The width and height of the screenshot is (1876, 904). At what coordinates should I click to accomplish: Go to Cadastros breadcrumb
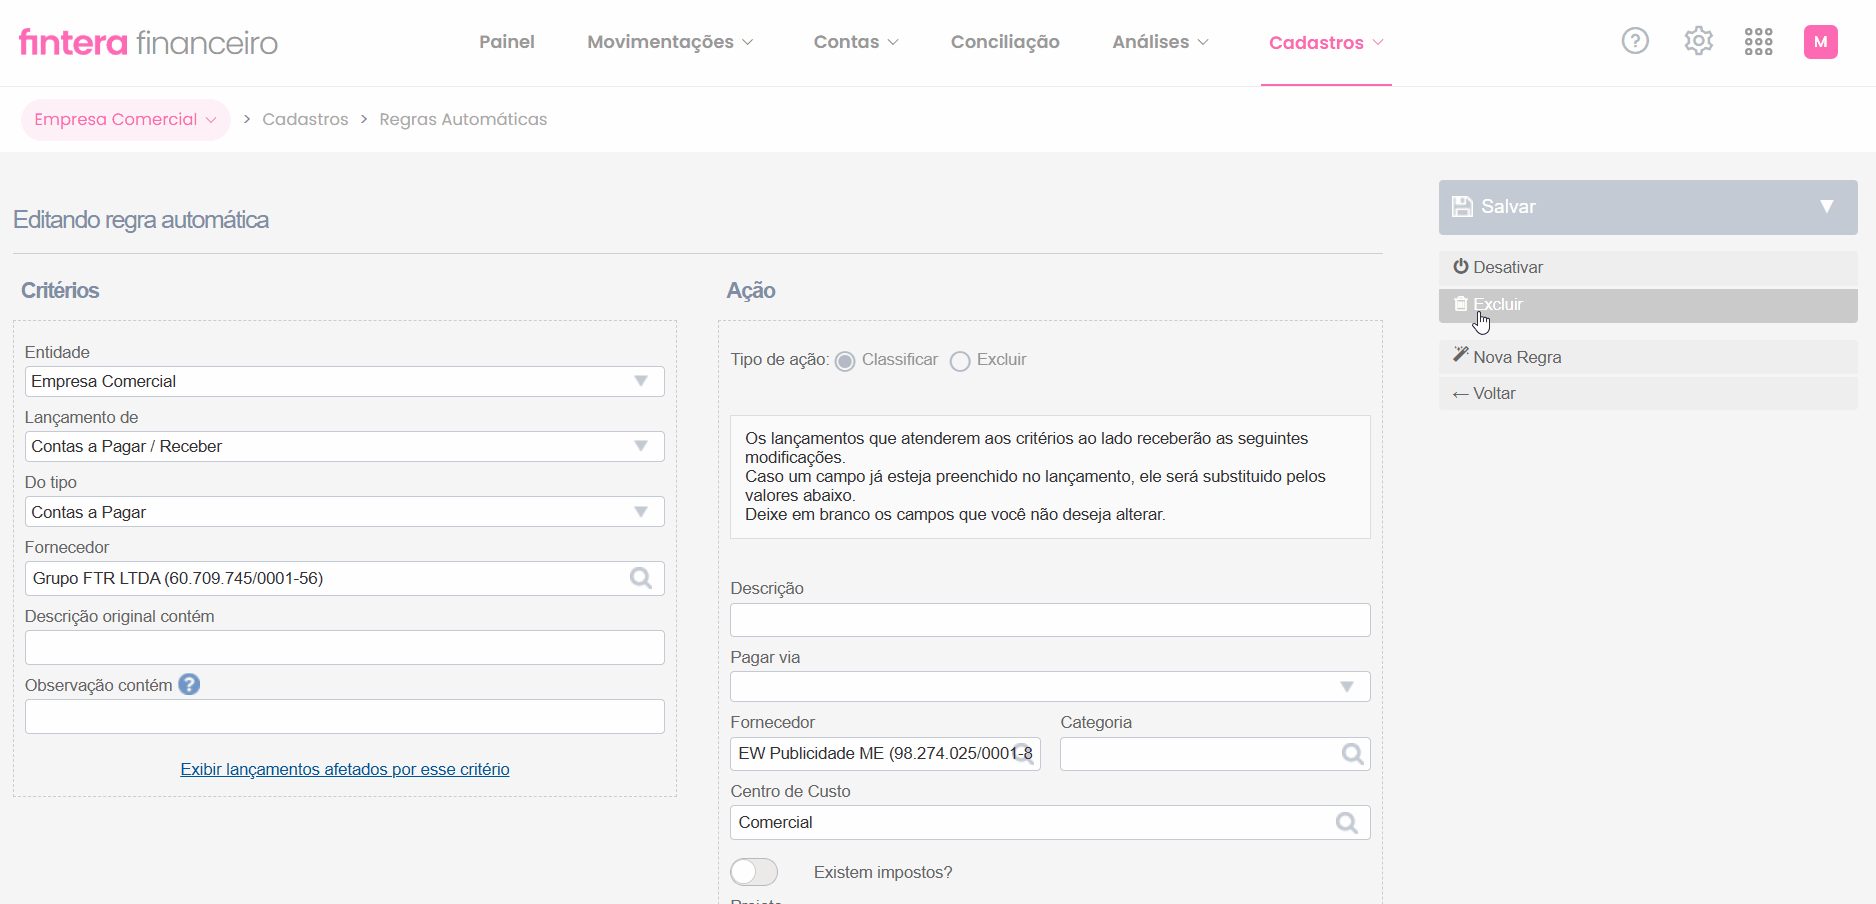point(305,120)
